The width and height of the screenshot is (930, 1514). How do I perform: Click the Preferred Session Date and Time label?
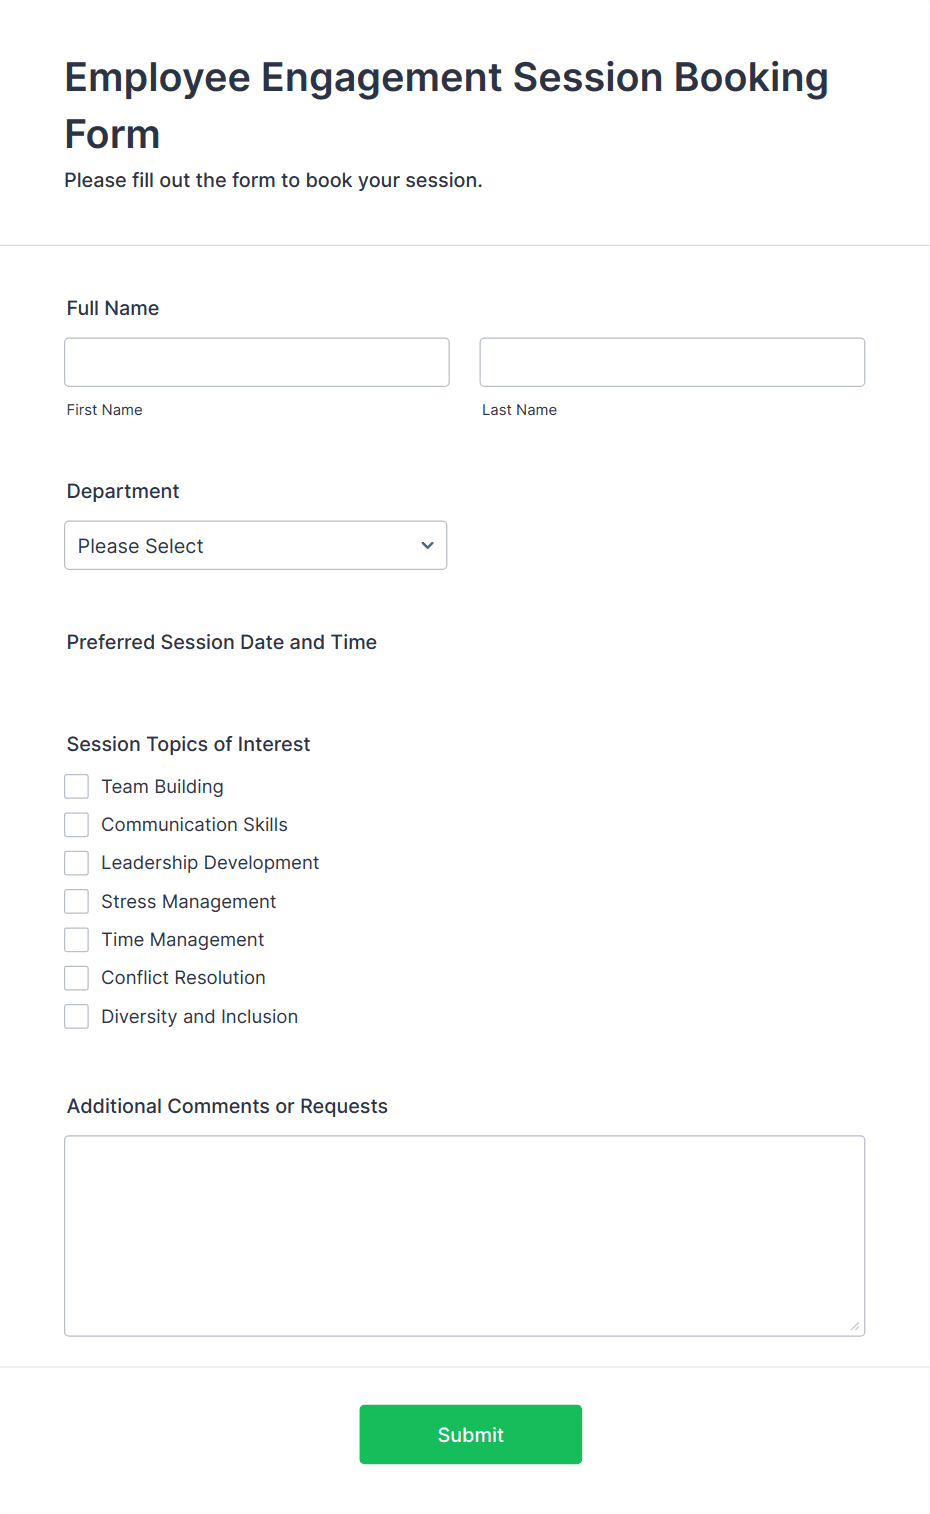click(222, 642)
